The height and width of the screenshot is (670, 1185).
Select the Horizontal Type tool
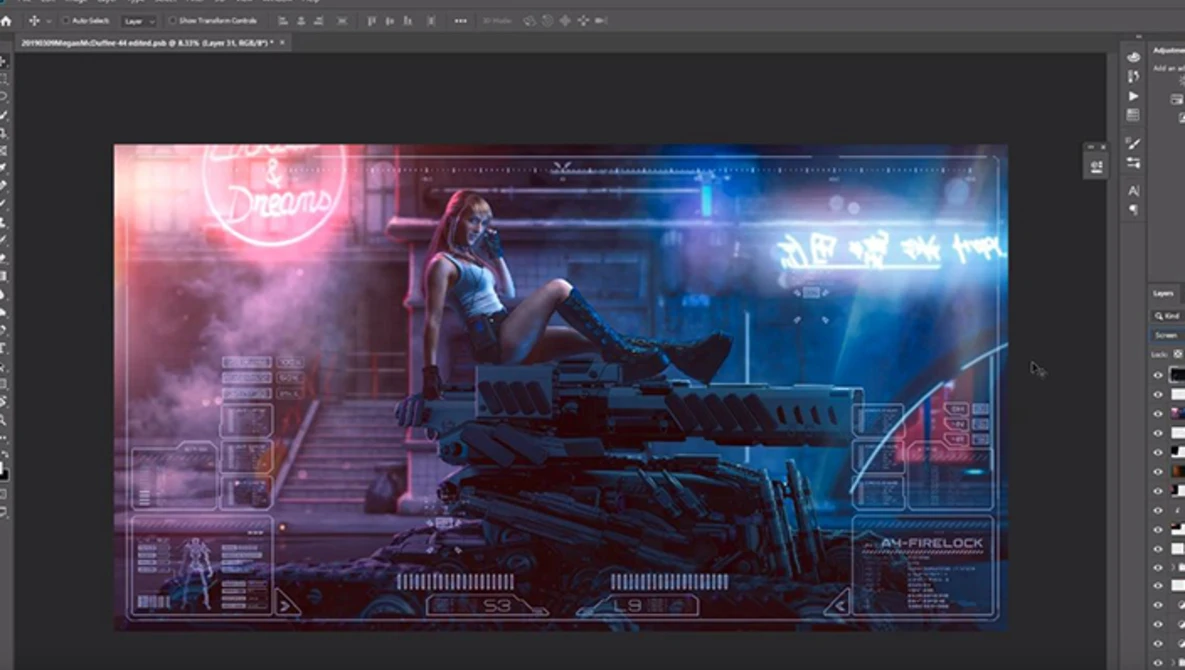point(4,348)
